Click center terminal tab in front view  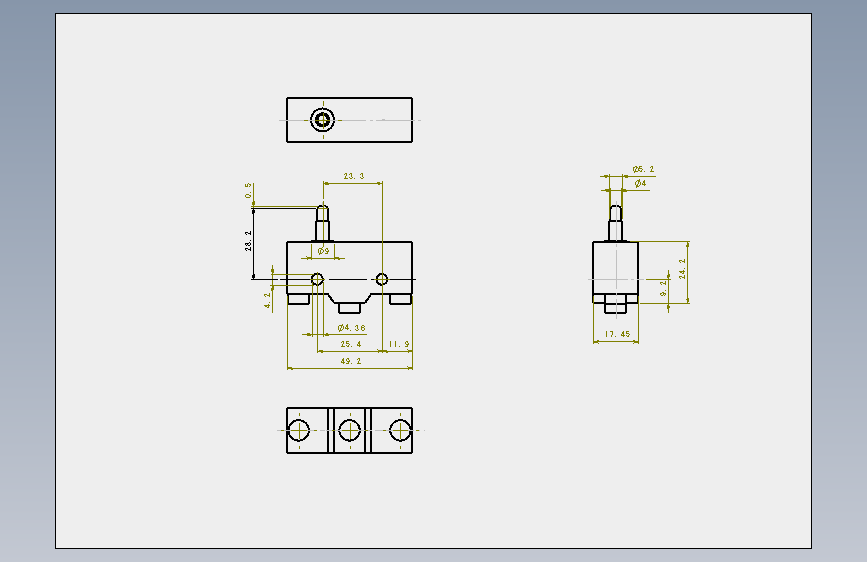pos(349,308)
